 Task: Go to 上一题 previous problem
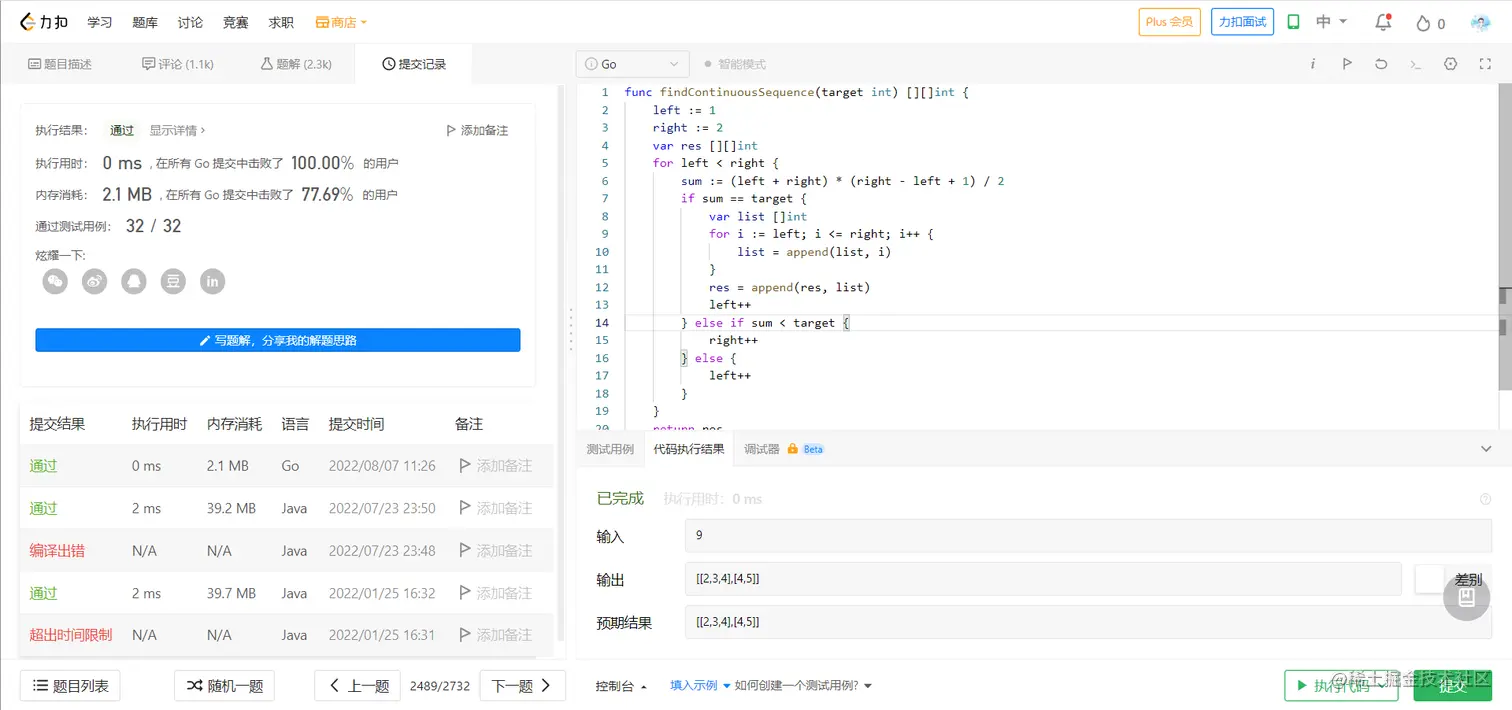point(358,686)
